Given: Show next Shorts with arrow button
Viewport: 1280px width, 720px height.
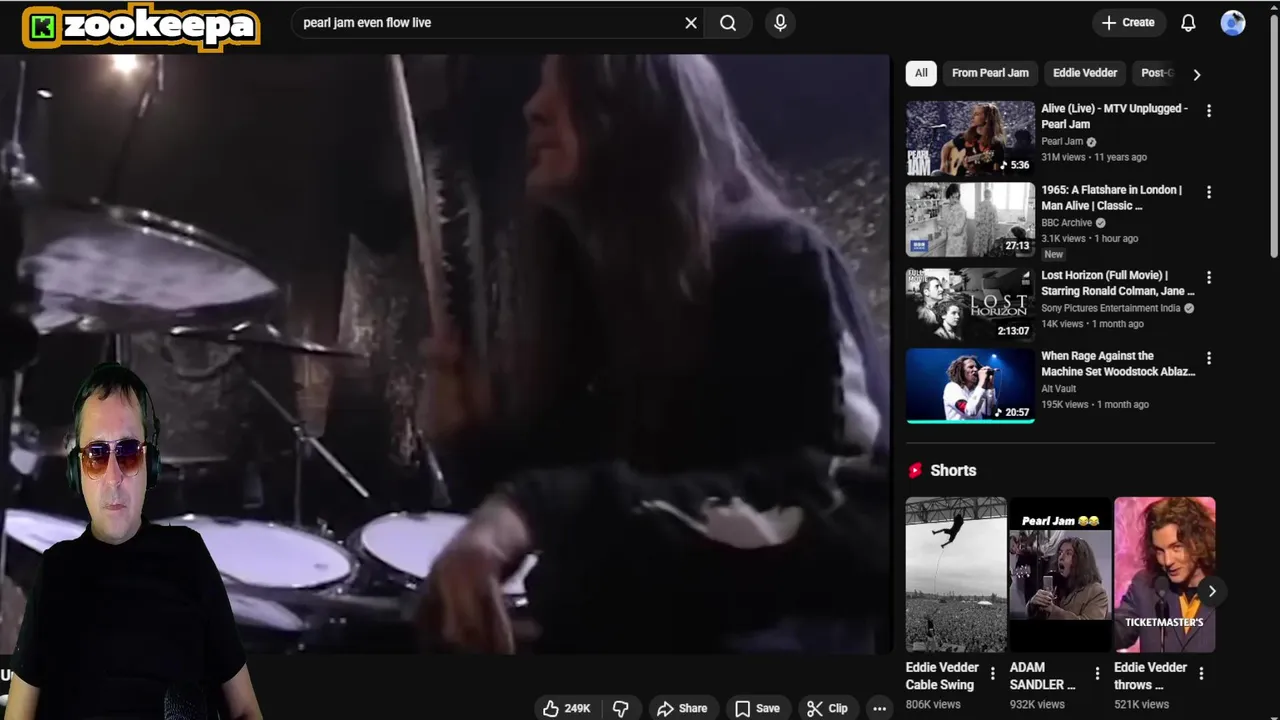Looking at the screenshot, I should 1211,591.
